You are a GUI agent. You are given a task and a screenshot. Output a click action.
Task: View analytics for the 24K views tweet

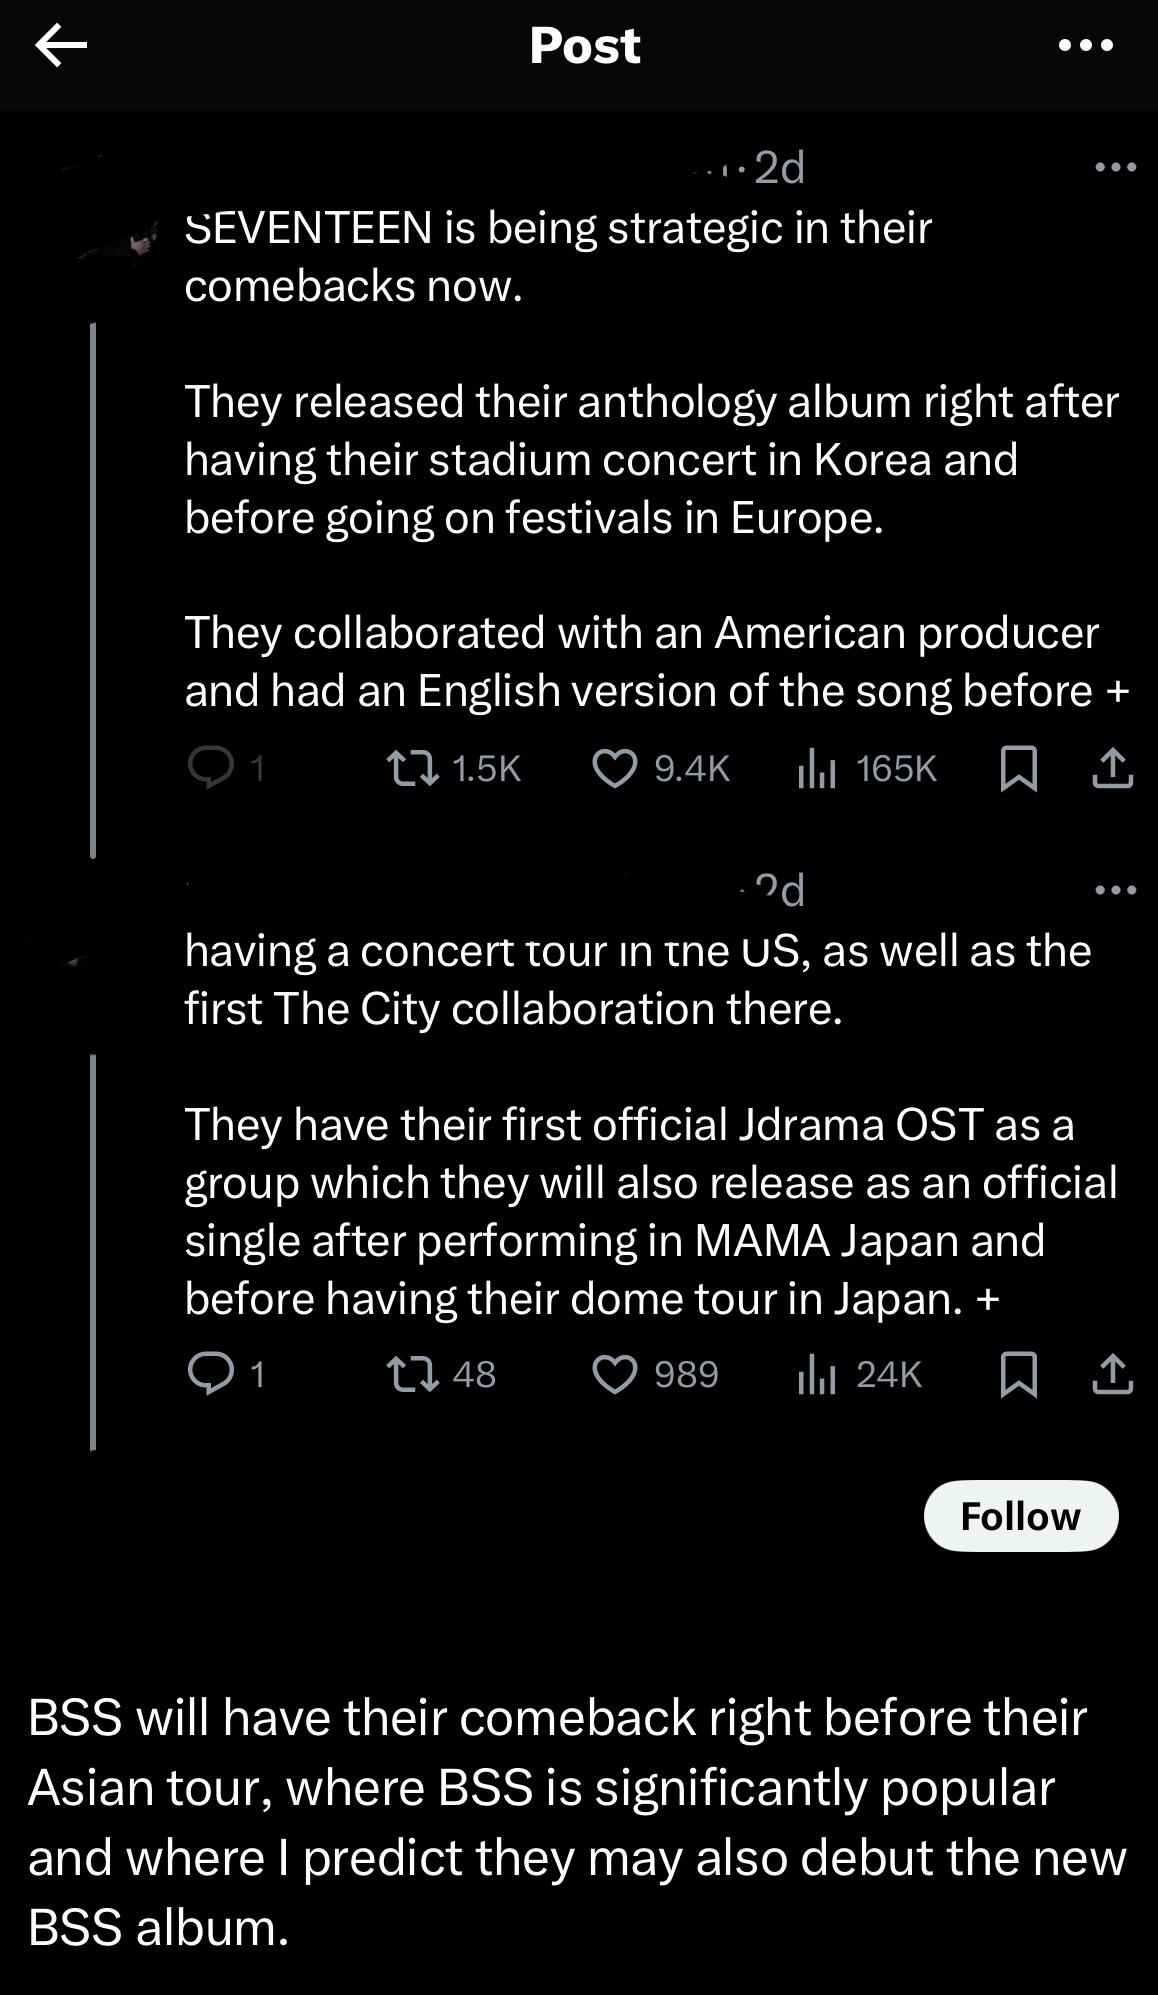pos(816,1375)
